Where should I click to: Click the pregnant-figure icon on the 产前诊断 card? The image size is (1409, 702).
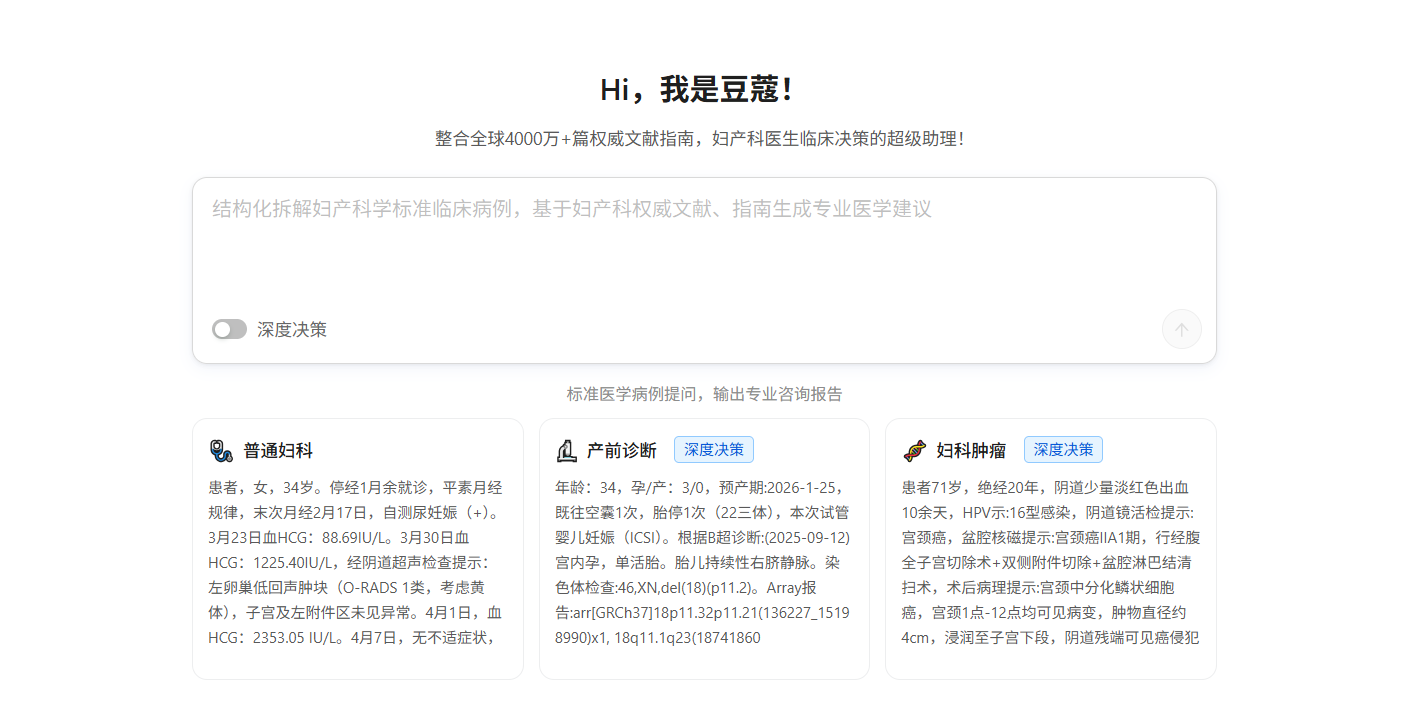(566, 450)
